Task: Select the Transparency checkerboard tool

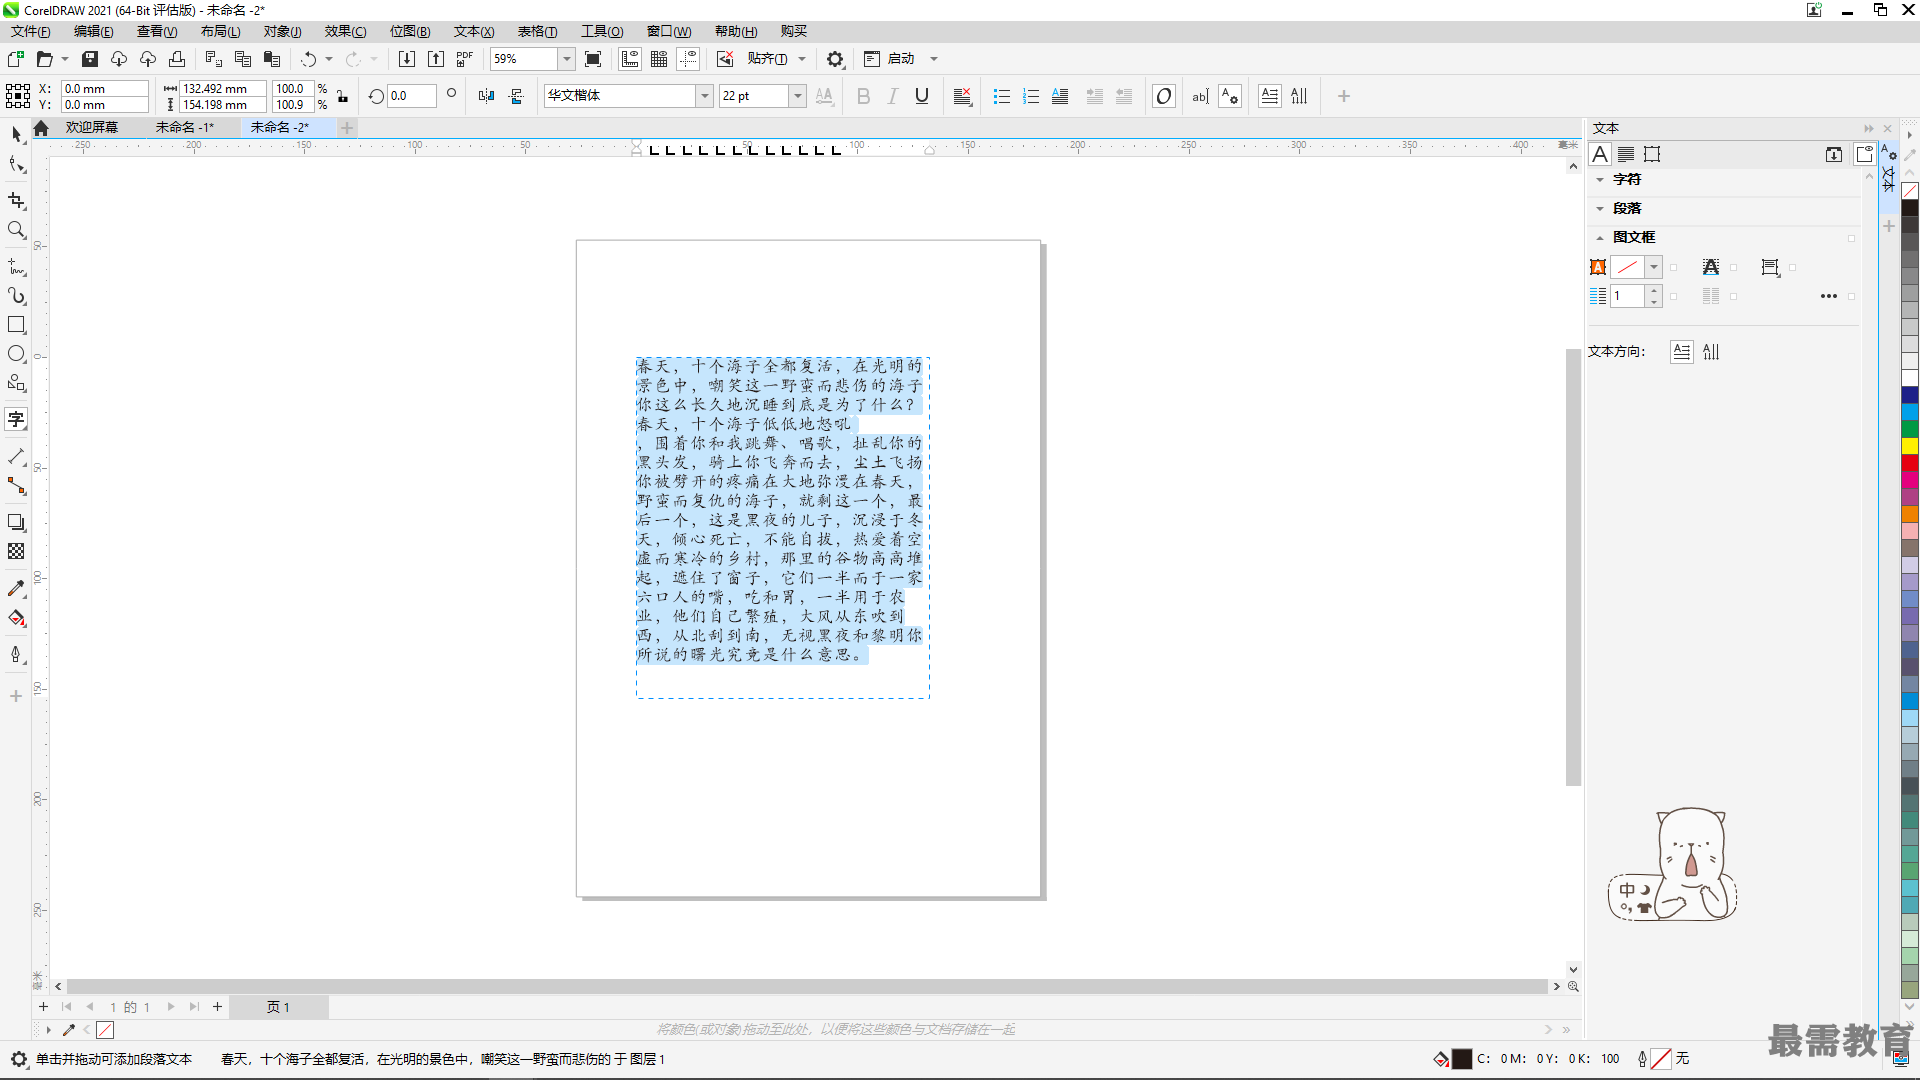Action: click(16, 551)
